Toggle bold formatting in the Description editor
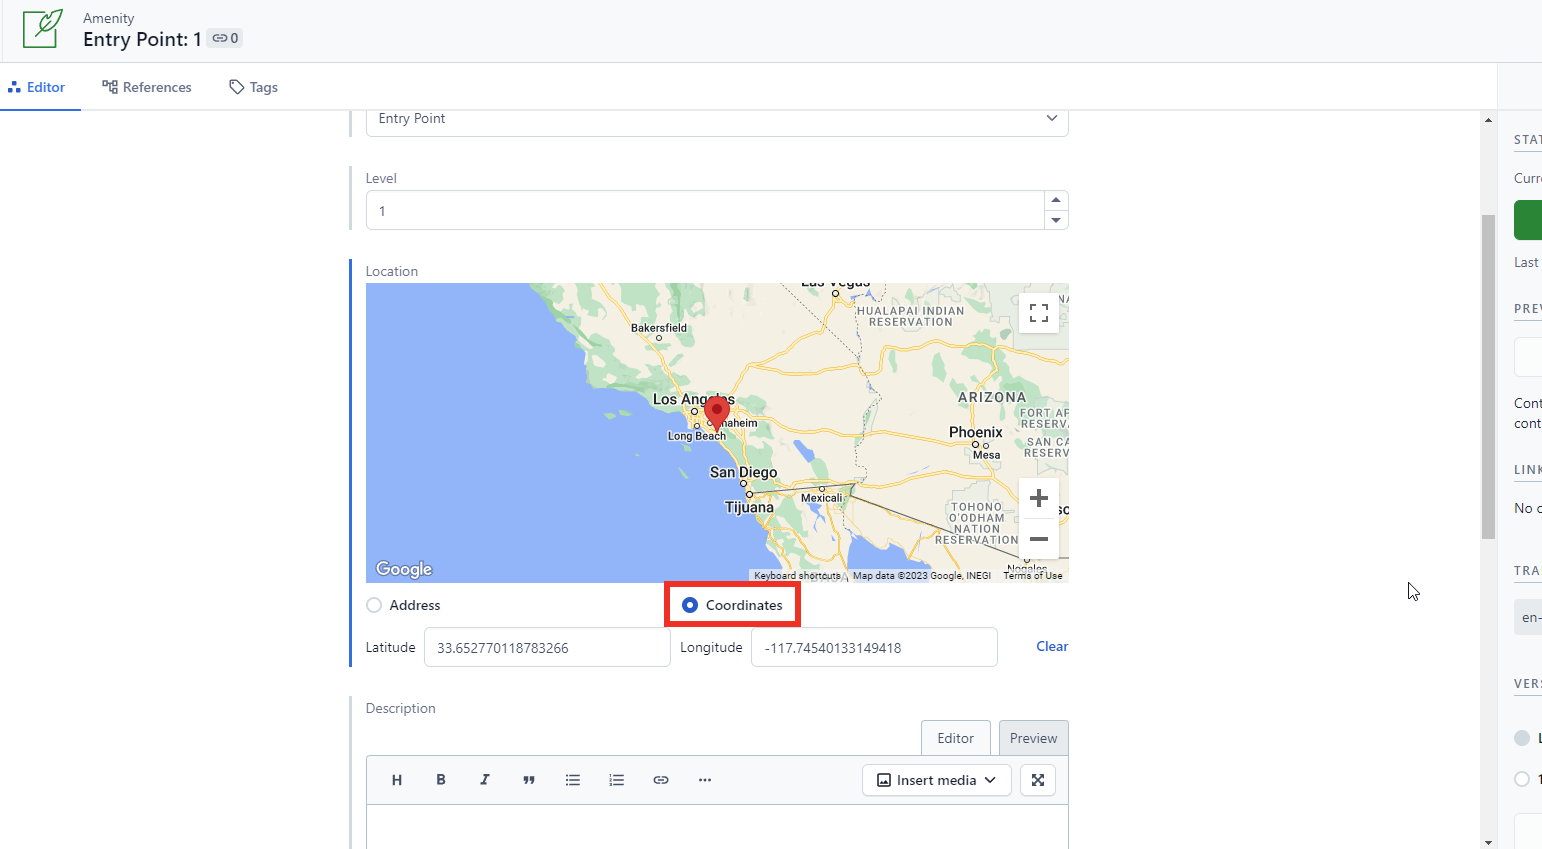 tap(440, 780)
